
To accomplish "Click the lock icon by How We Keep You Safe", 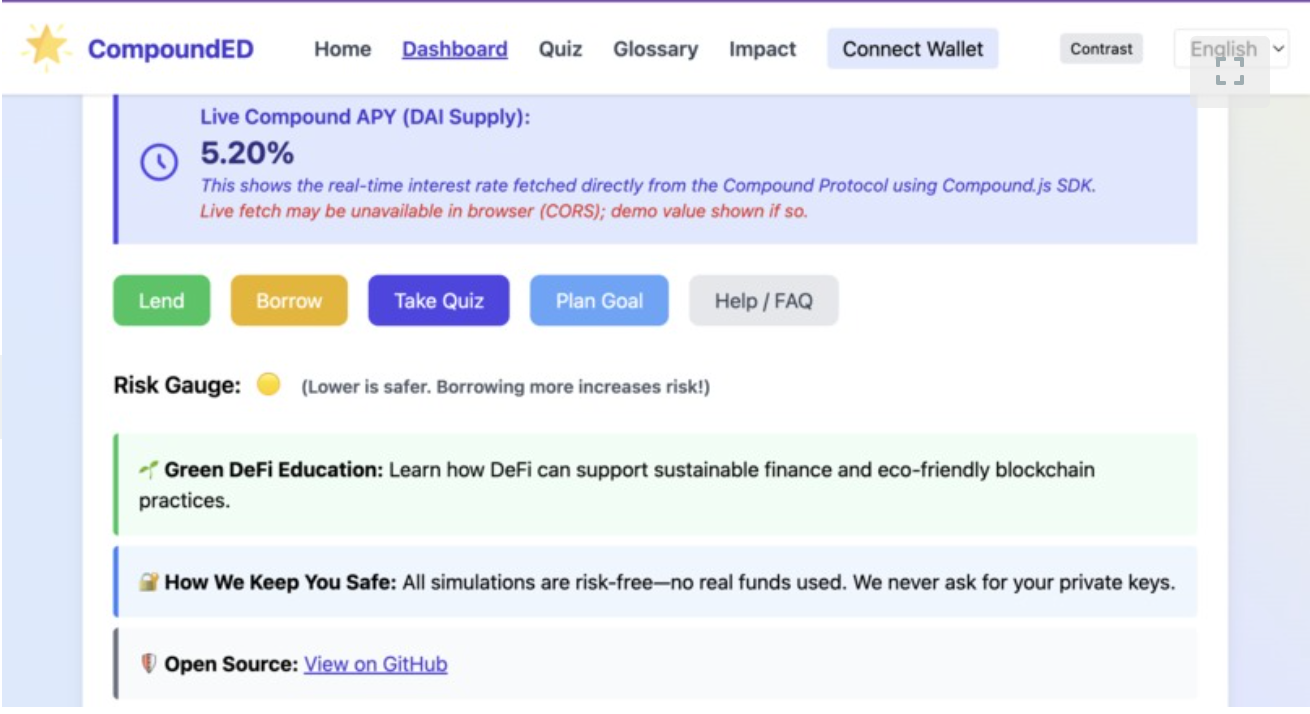I will (x=148, y=581).
